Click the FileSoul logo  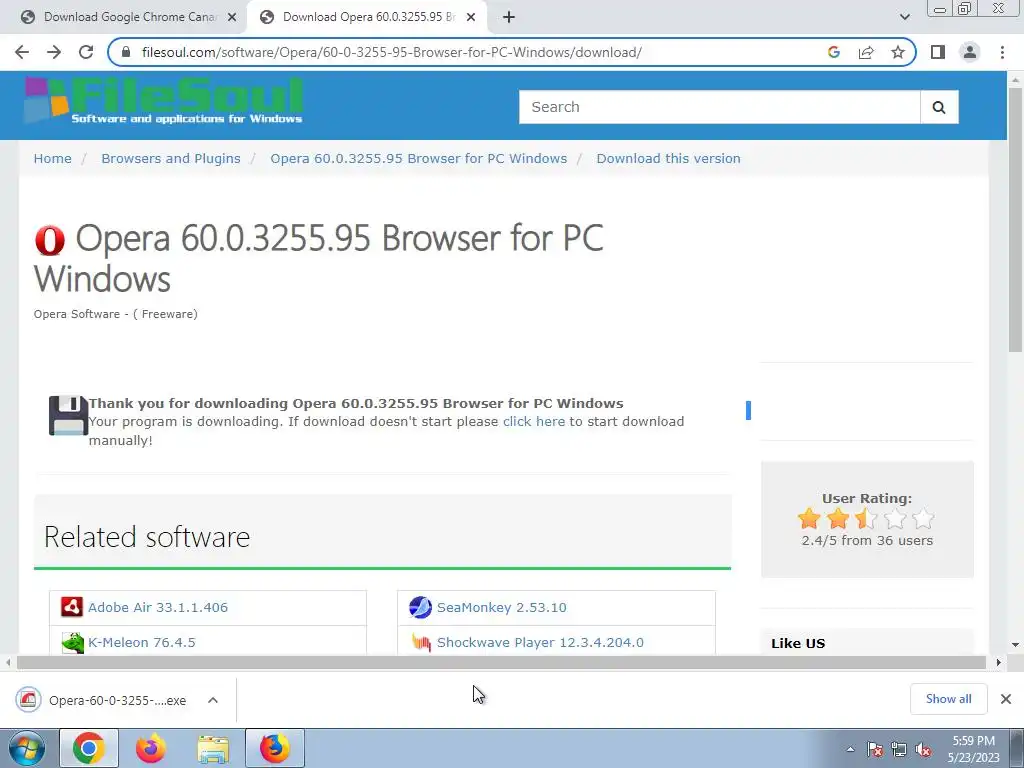tap(163, 100)
